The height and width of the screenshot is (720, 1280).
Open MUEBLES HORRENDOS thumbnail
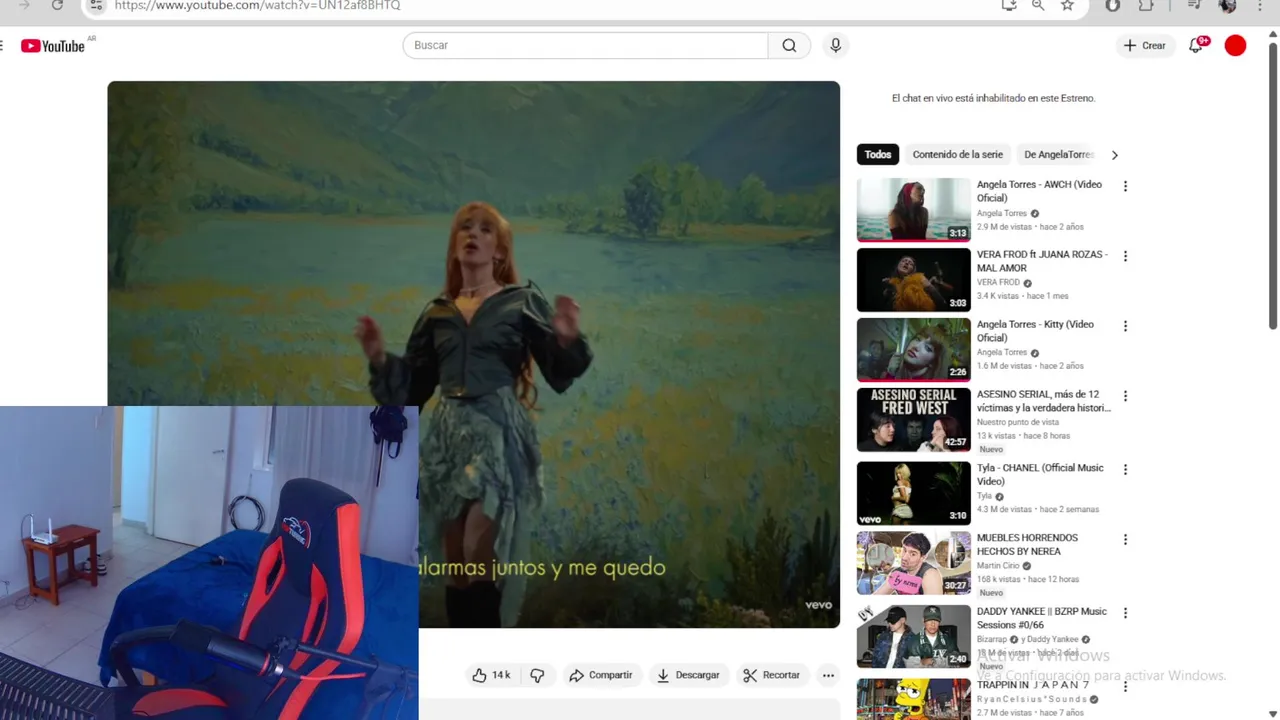pyautogui.click(x=913, y=563)
